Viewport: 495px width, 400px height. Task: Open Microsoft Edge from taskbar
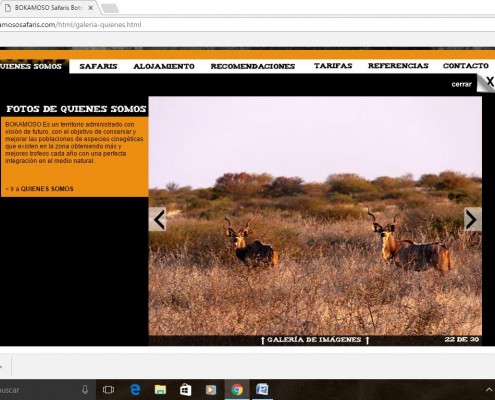pos(135,389)
